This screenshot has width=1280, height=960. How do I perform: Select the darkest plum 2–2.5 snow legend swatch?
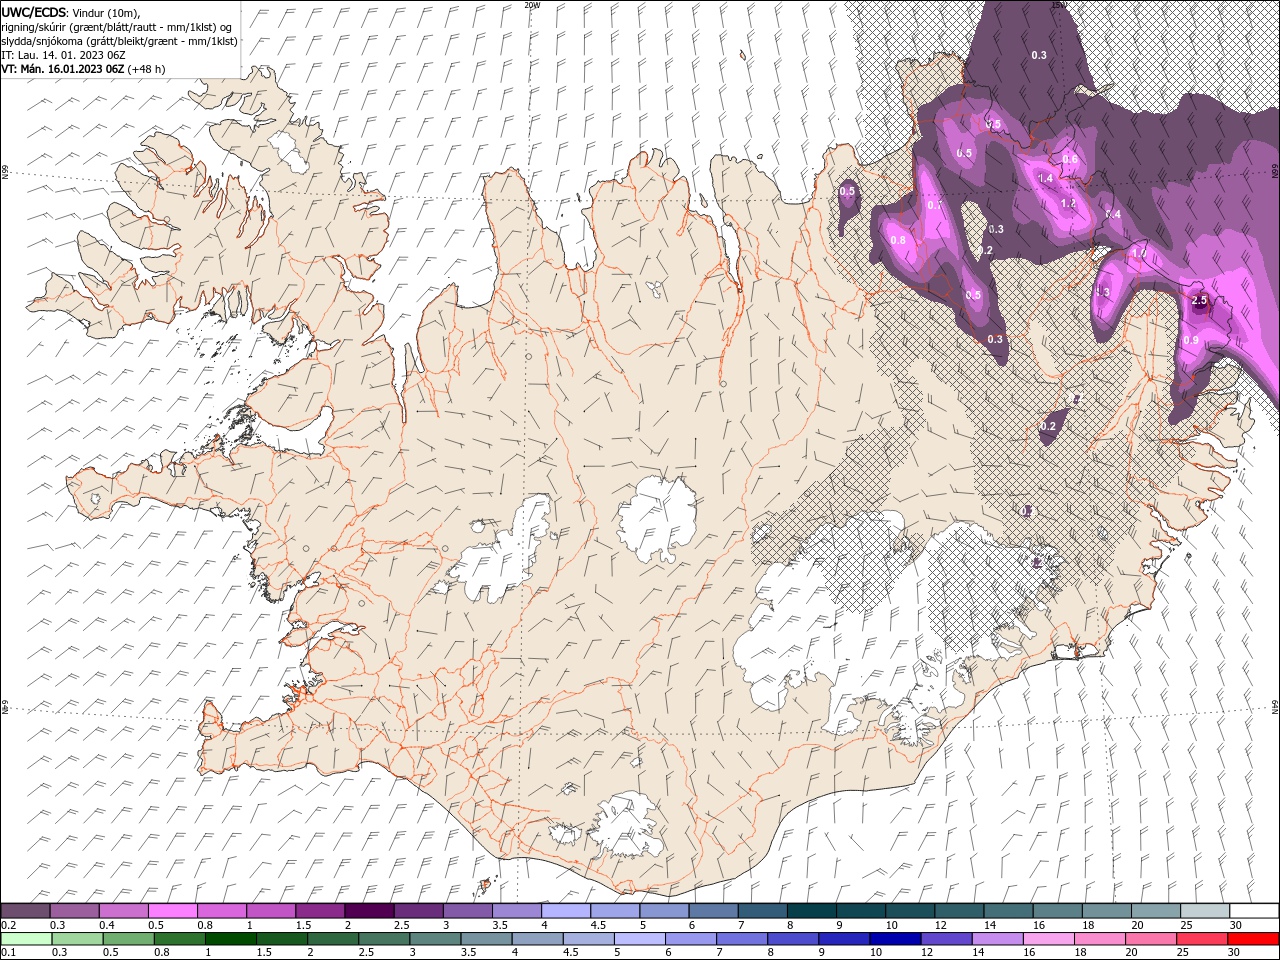(369, 911)
